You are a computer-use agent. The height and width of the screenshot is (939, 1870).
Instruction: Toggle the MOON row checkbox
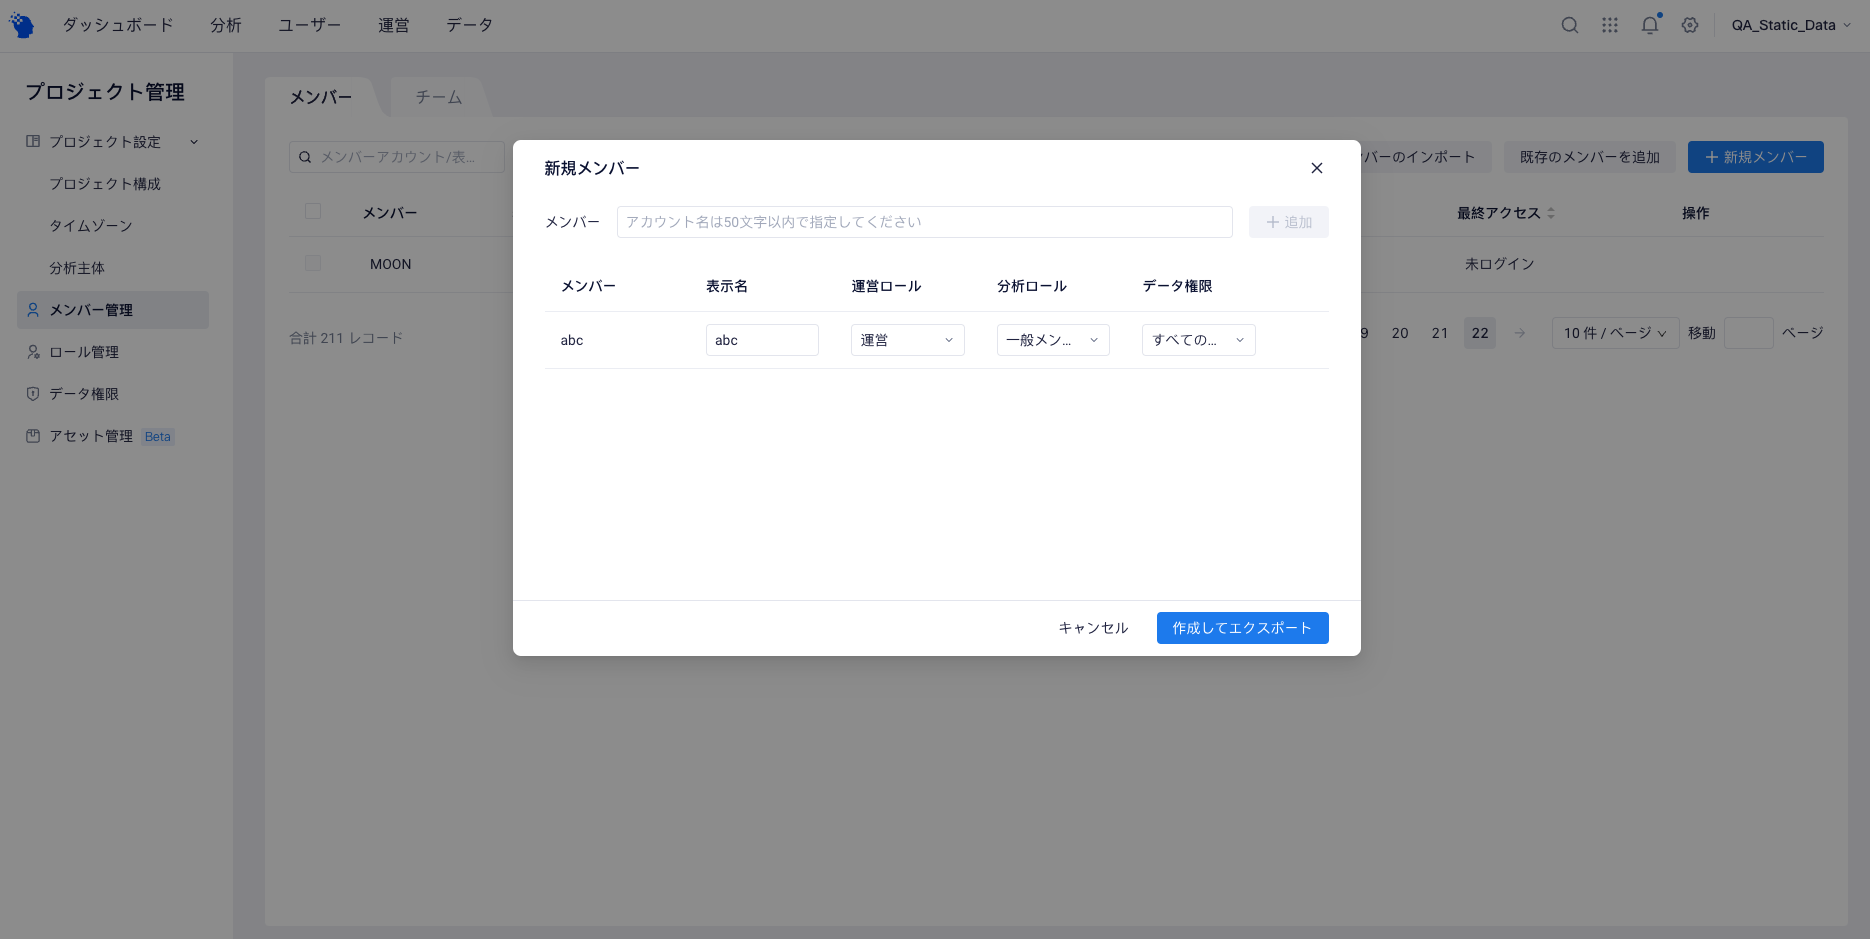(313, 263)
